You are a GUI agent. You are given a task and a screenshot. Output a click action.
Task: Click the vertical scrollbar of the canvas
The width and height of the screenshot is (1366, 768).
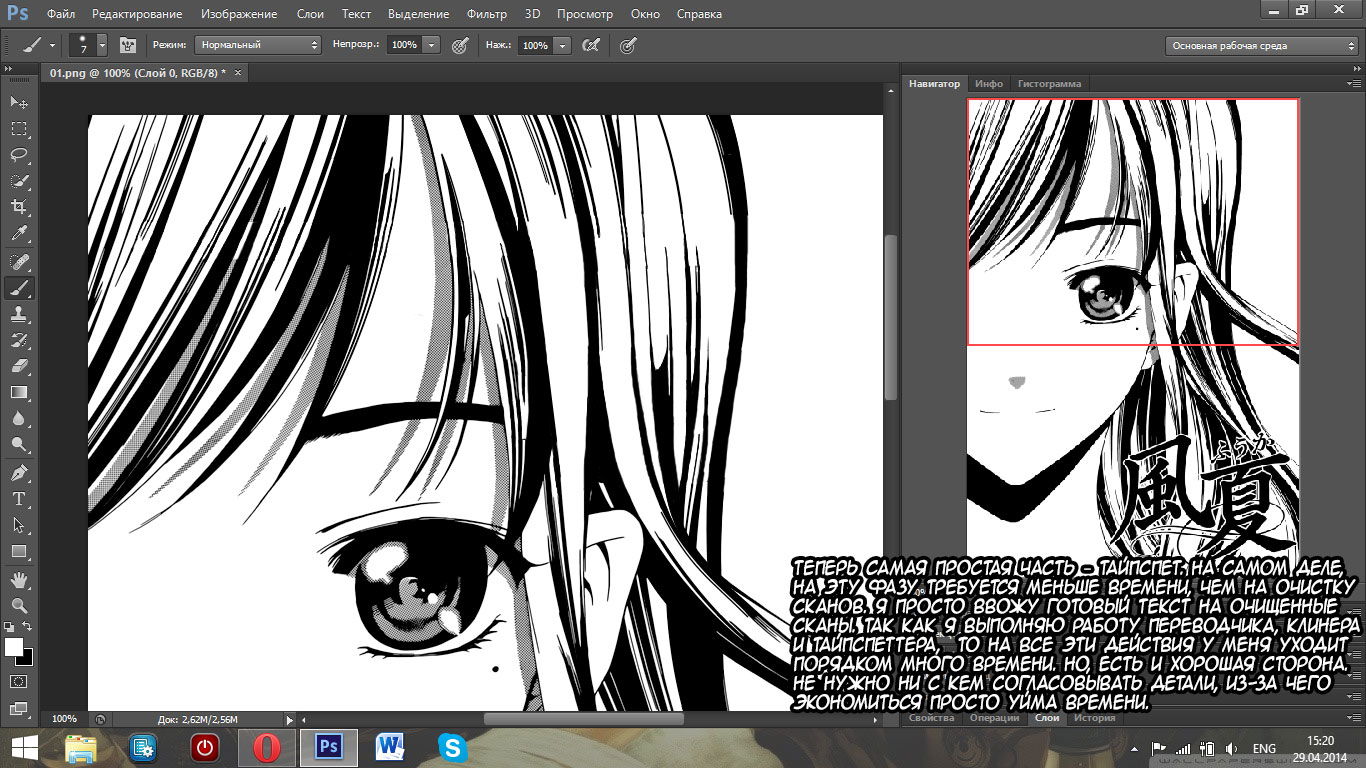pos(891,317)
